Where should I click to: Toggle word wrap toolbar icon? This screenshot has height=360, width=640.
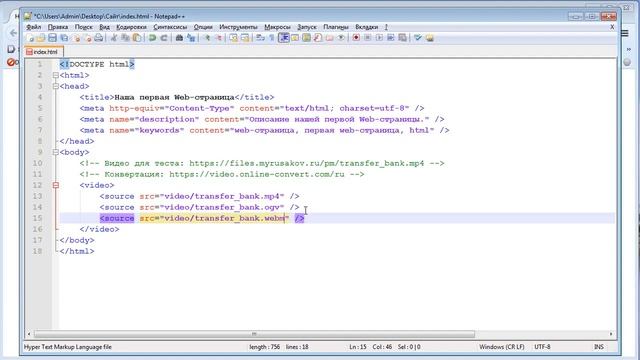tap(260, 38)
